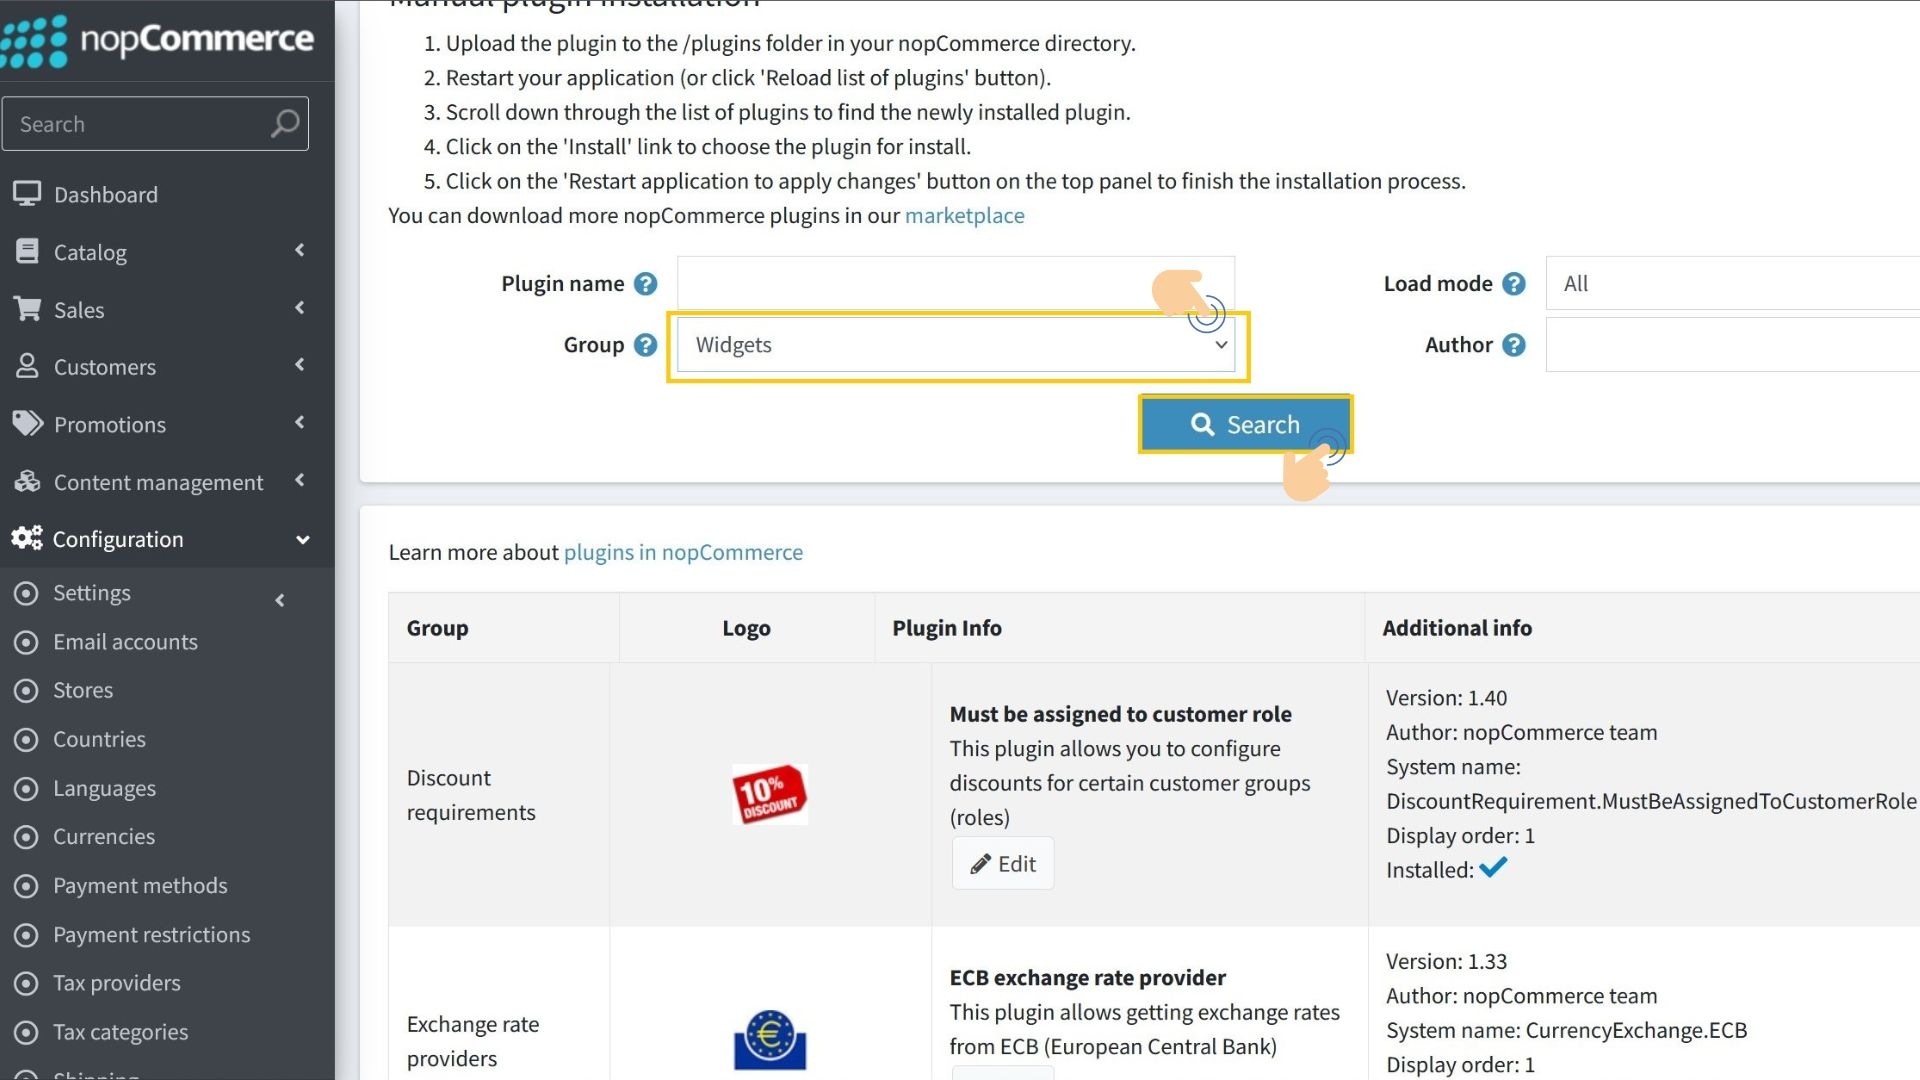Click 'Must be assigned to customer role' title
Viewport: 1920px width, 1080px height.
tap(1120, 714)
